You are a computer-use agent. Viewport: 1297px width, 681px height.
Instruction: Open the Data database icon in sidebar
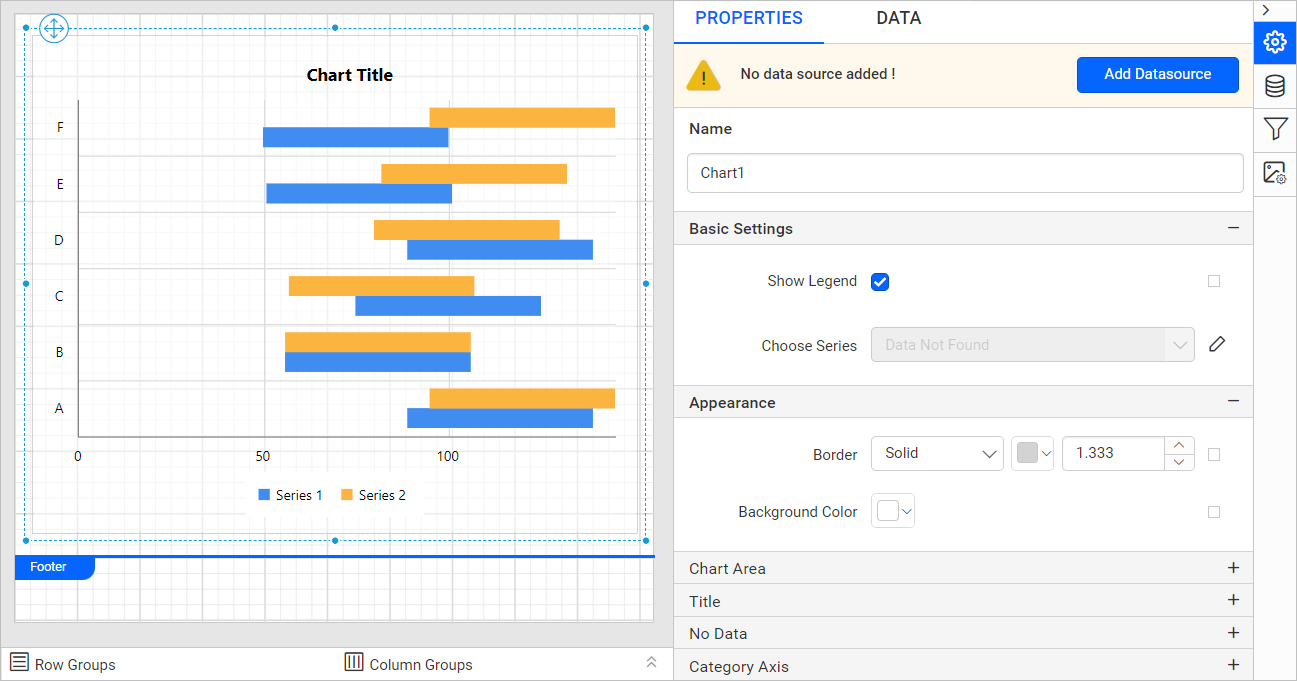click(x=1274, y=86)
